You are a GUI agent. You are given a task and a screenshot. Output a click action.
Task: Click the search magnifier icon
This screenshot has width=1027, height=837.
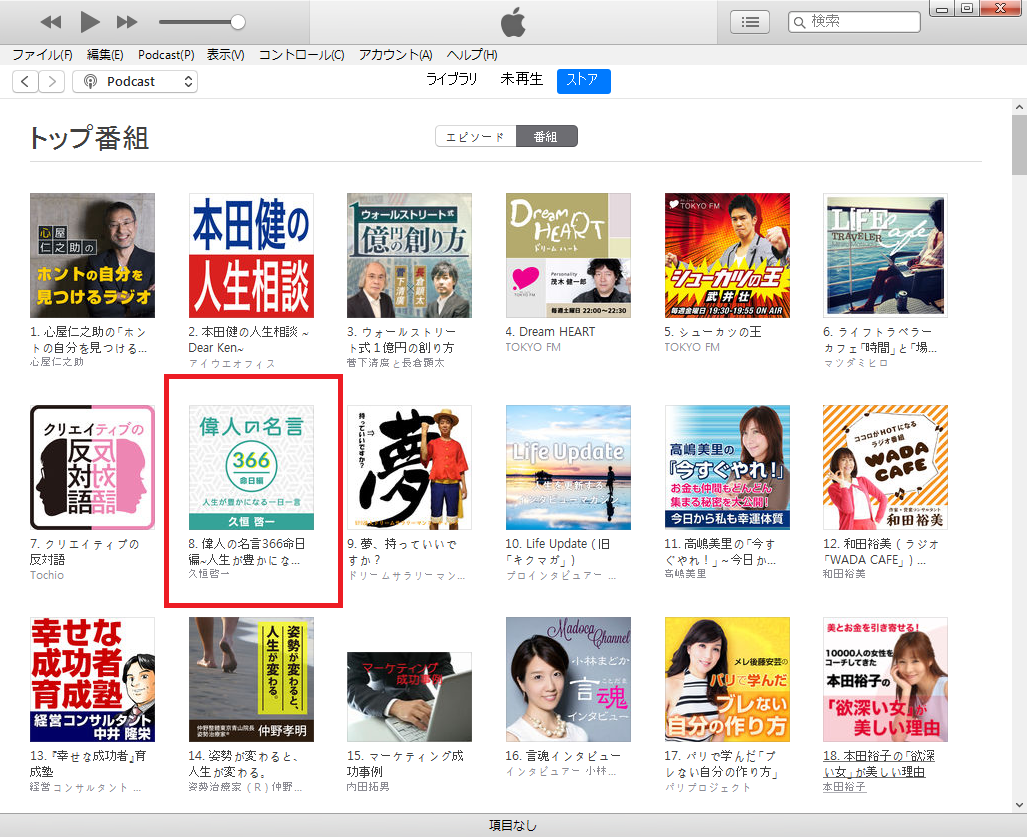799,22
